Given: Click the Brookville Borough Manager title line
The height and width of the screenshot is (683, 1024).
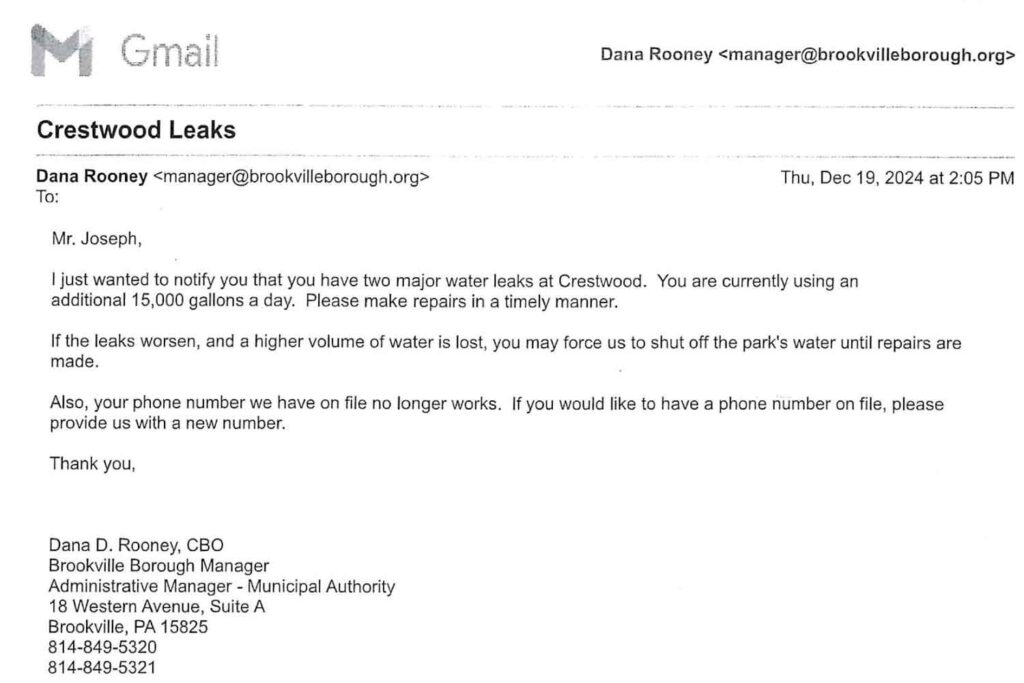Looking at the screenshot, I should point(158,566).
